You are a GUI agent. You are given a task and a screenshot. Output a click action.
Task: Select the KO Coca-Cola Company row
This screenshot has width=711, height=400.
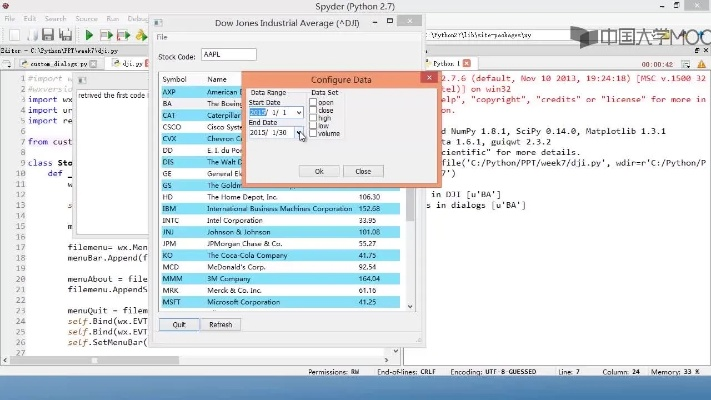[x=281, y=255]
